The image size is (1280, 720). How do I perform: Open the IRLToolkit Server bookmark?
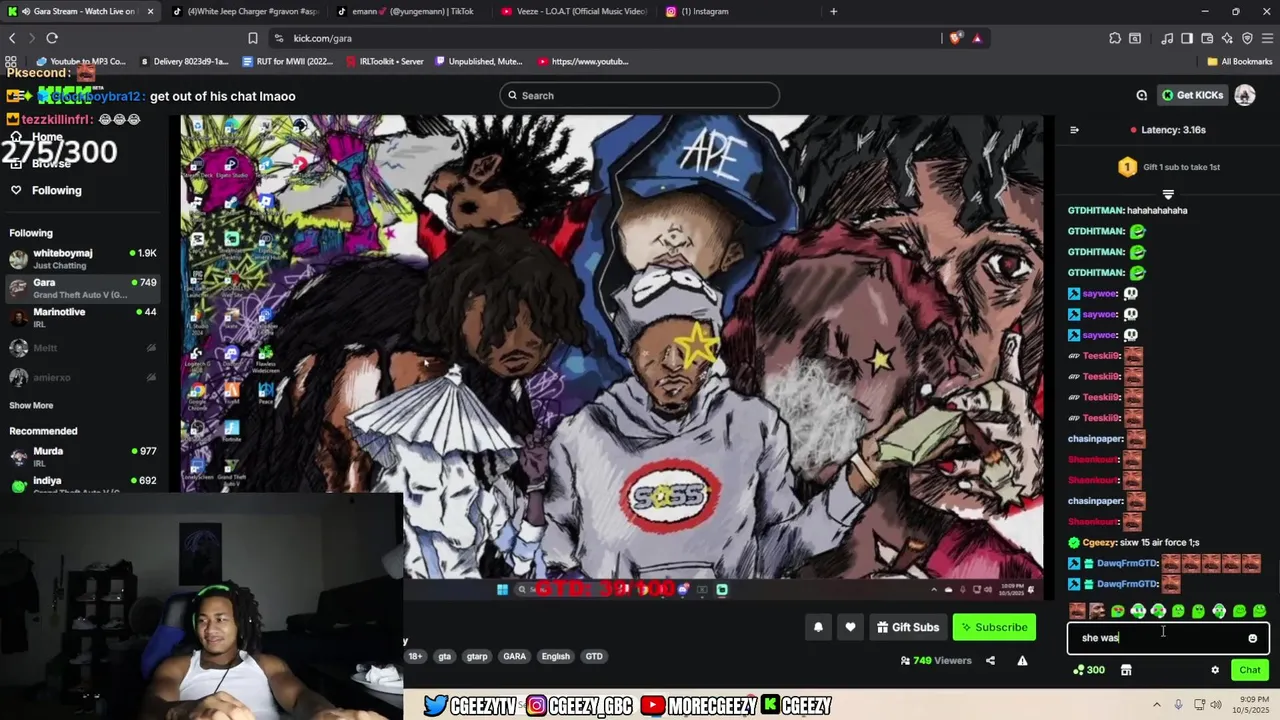coord(385,61)
